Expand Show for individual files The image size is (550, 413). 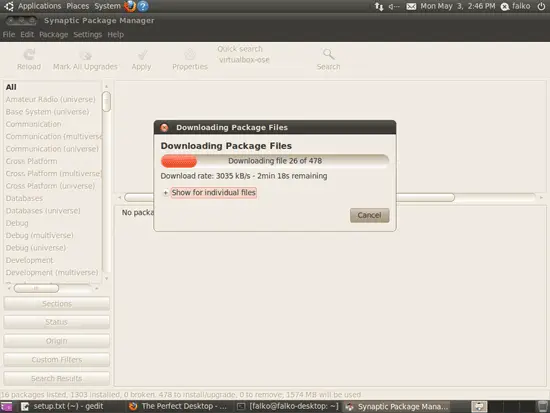point(214,193)
